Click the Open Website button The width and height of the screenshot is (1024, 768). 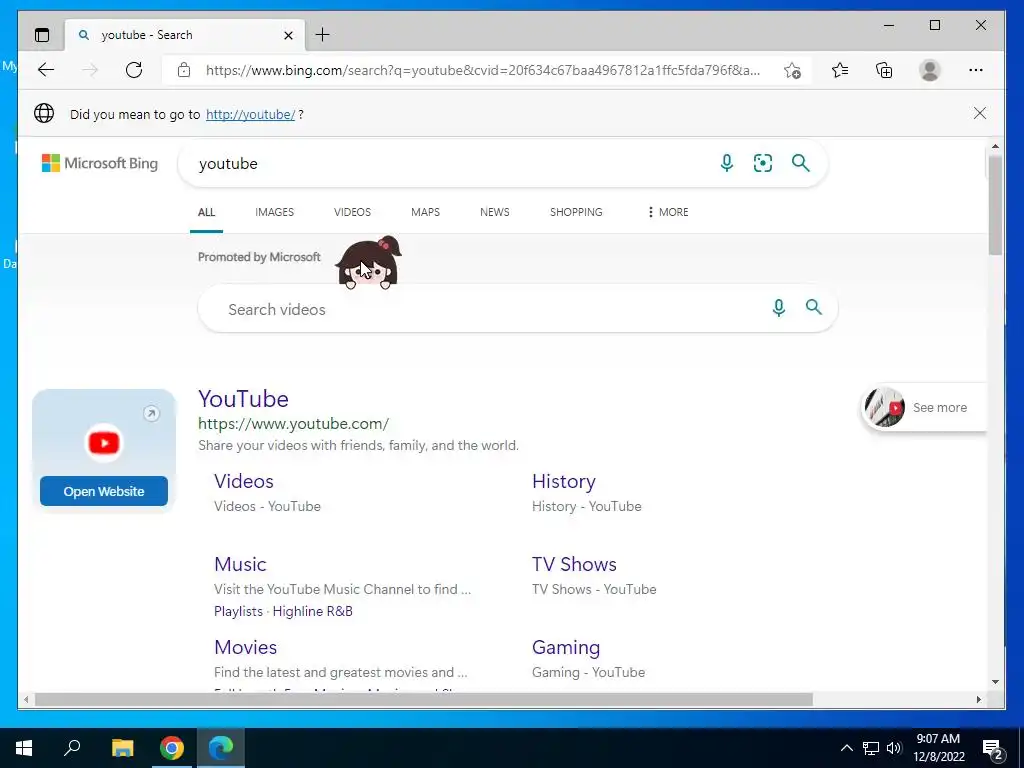tap(104, 491)
